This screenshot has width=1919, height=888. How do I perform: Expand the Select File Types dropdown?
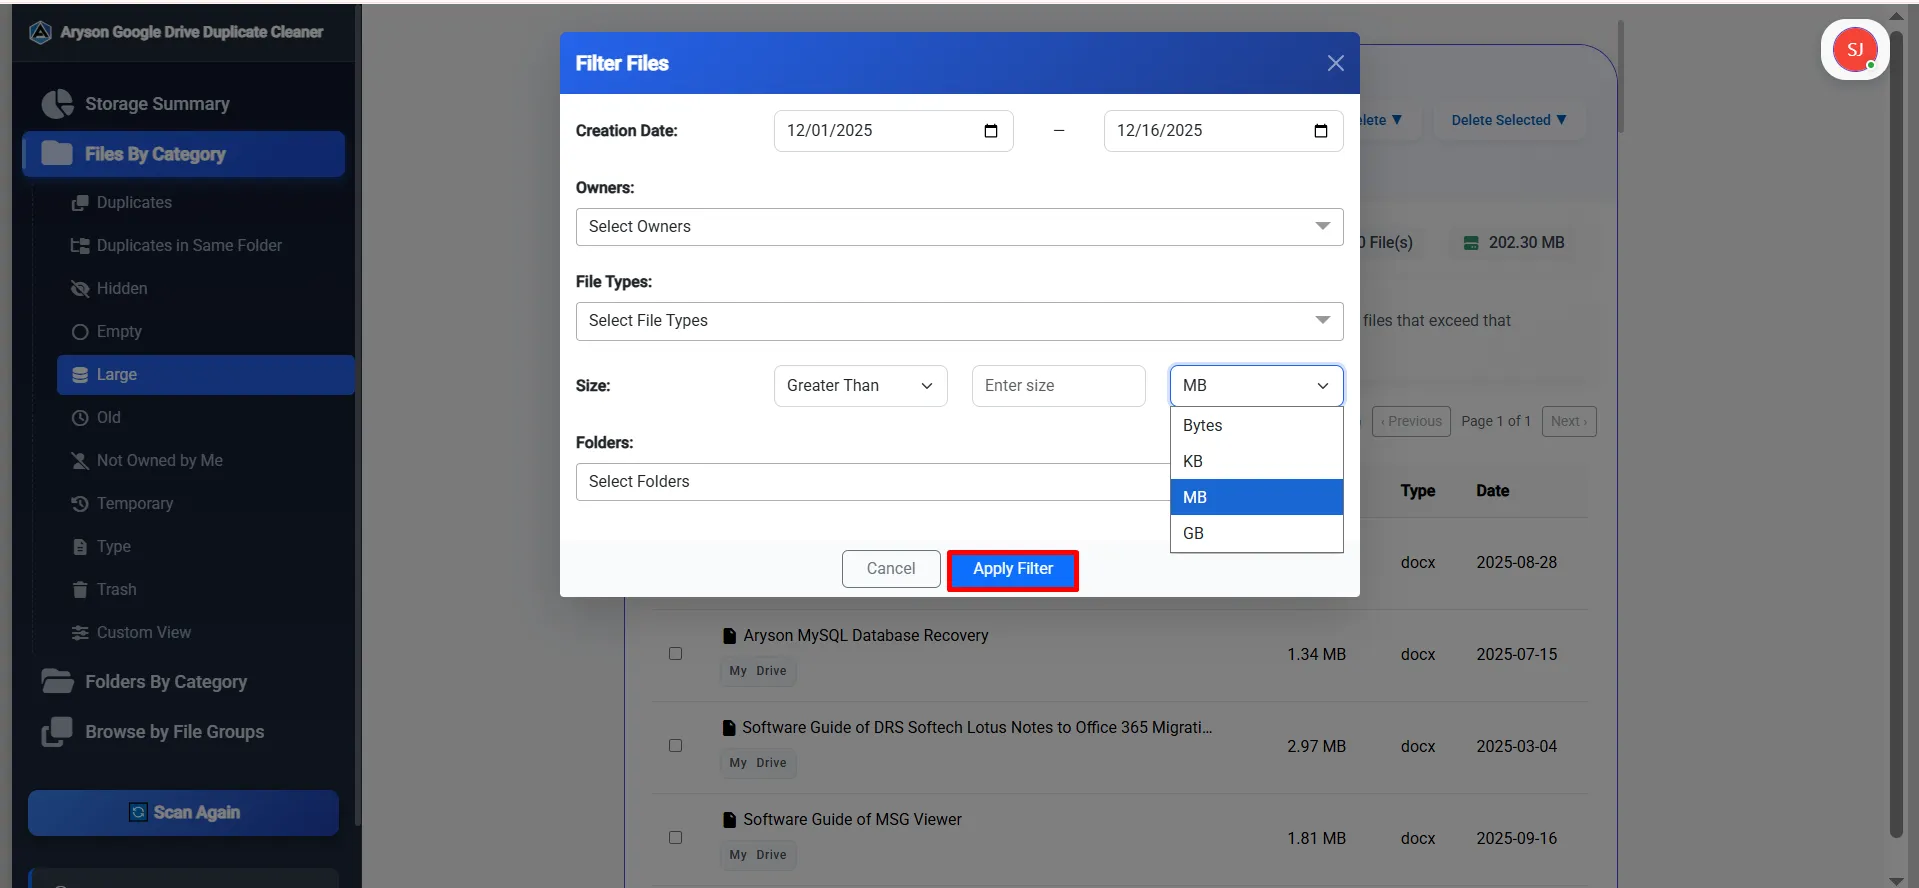coord(959,321)
